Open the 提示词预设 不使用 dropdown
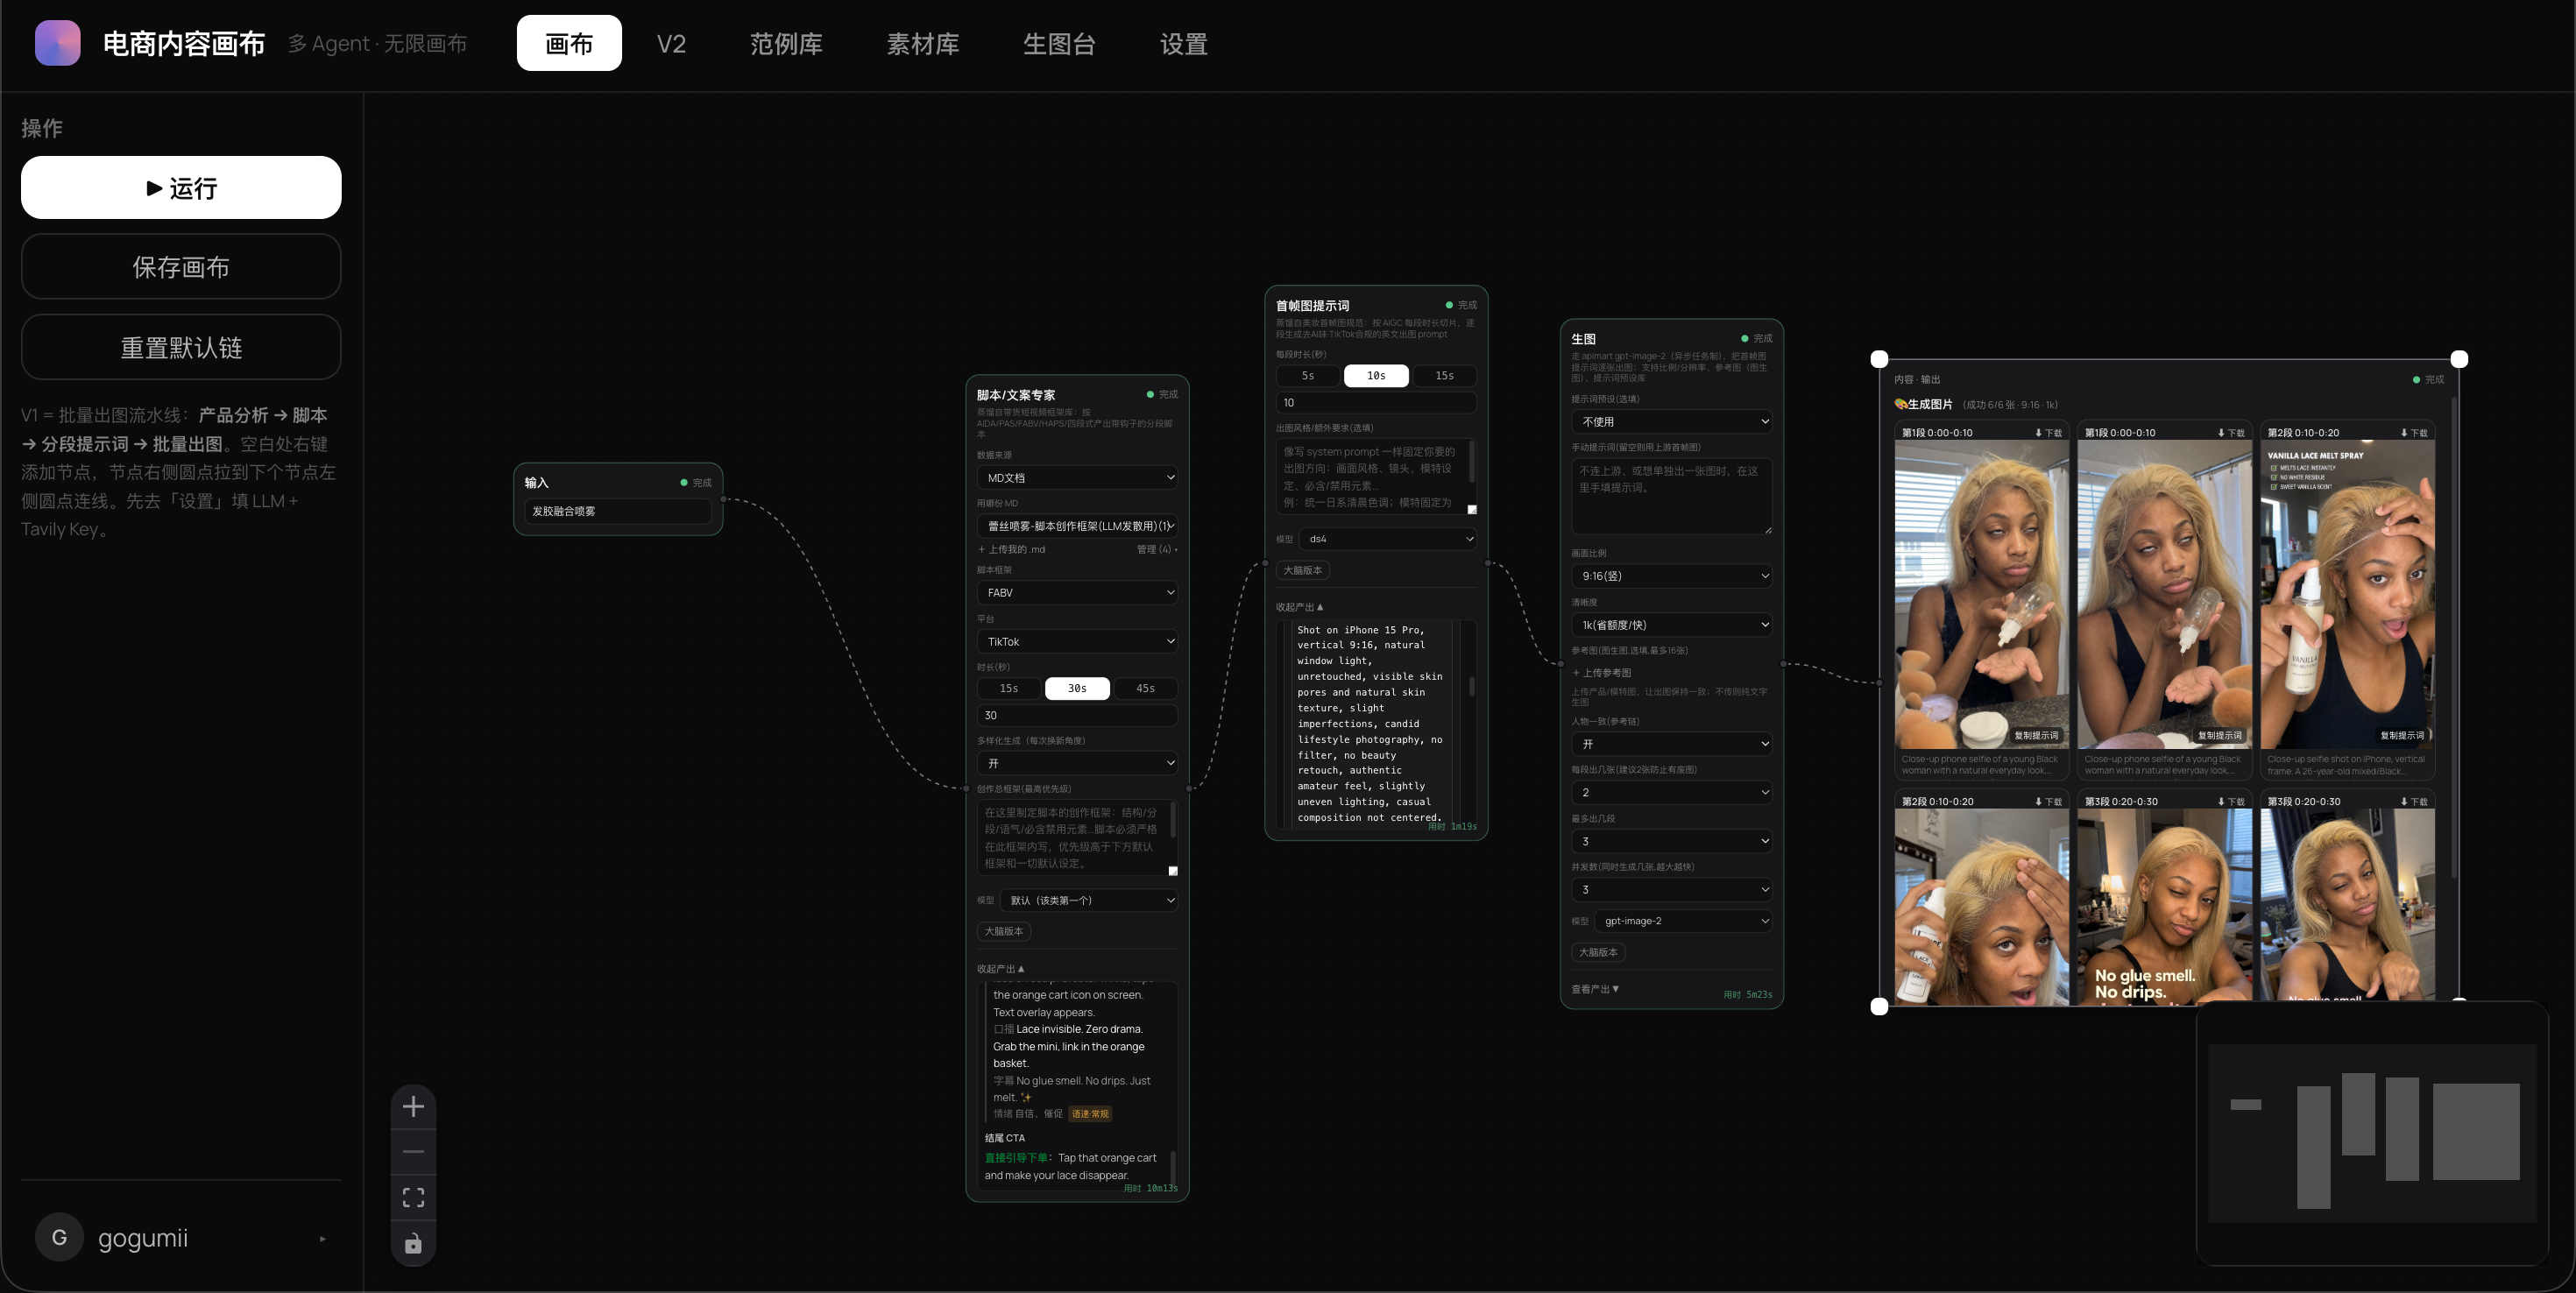Screen dimensions: 2576x1293 [x=1672, y=421]
